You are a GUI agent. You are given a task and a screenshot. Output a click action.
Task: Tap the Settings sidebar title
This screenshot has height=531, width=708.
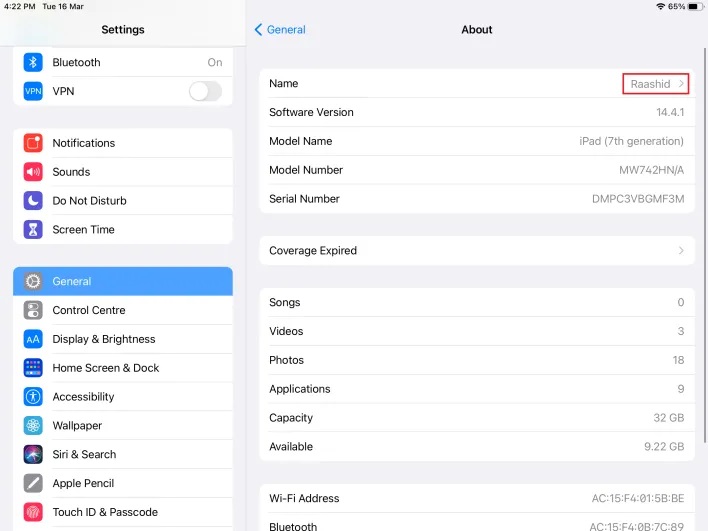point(123,30)
